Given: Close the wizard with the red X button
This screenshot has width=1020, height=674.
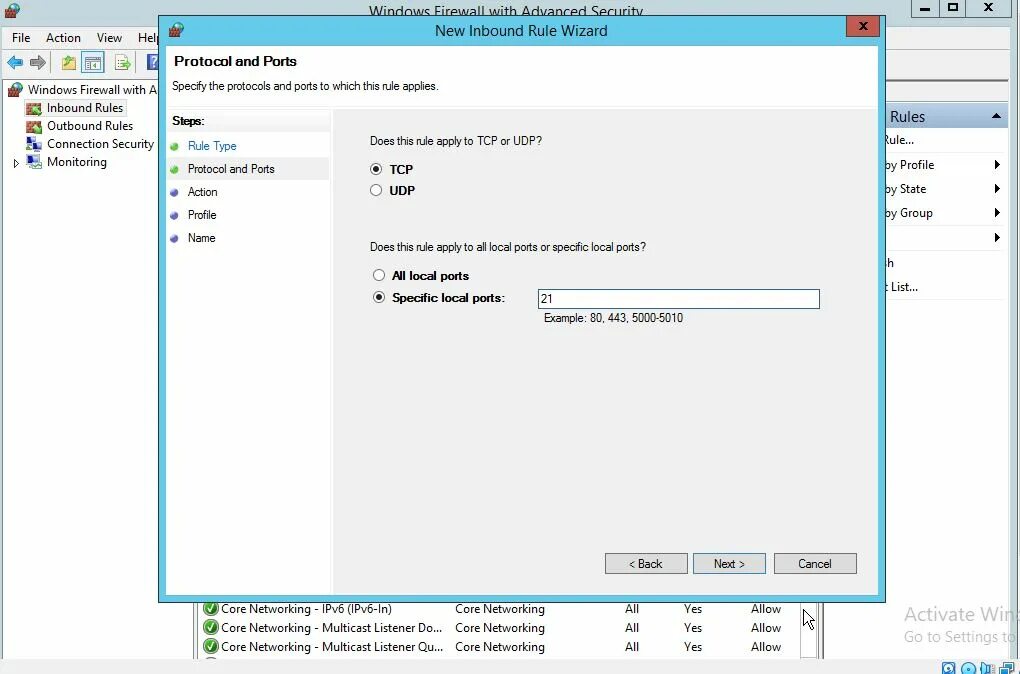Looking at the screenshot, I should [x=863, y=26].
